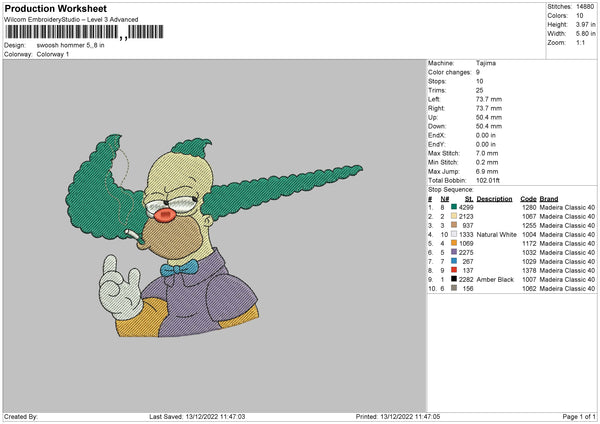This screenshot has height=424, width=600.
Task: Click the 'Production Worksheet' heading
Action: (55, 8)
